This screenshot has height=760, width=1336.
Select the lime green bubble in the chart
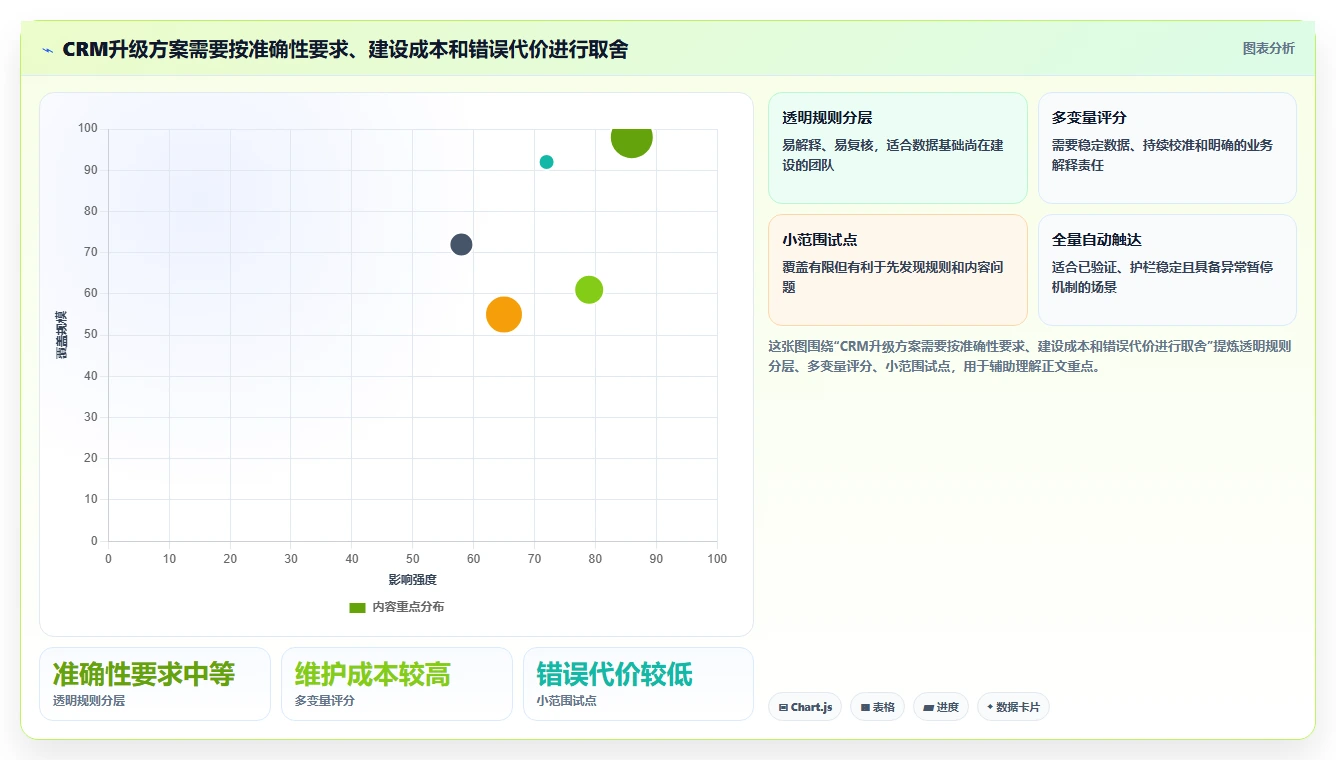[589, 290]
